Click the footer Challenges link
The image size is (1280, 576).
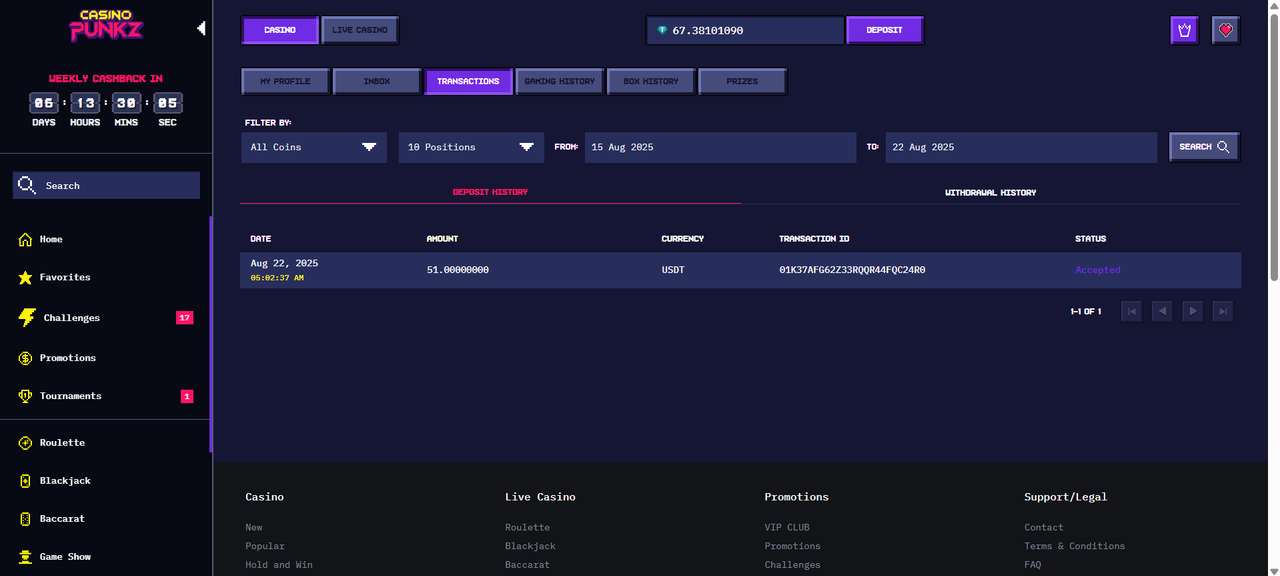tap(792, 565)
